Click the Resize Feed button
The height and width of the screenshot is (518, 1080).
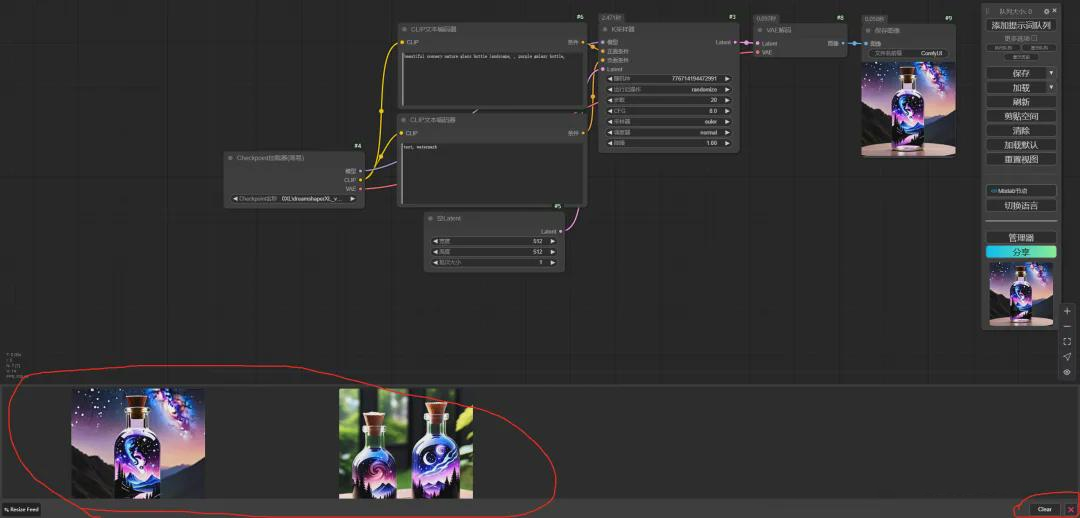[x=21, y=509]
